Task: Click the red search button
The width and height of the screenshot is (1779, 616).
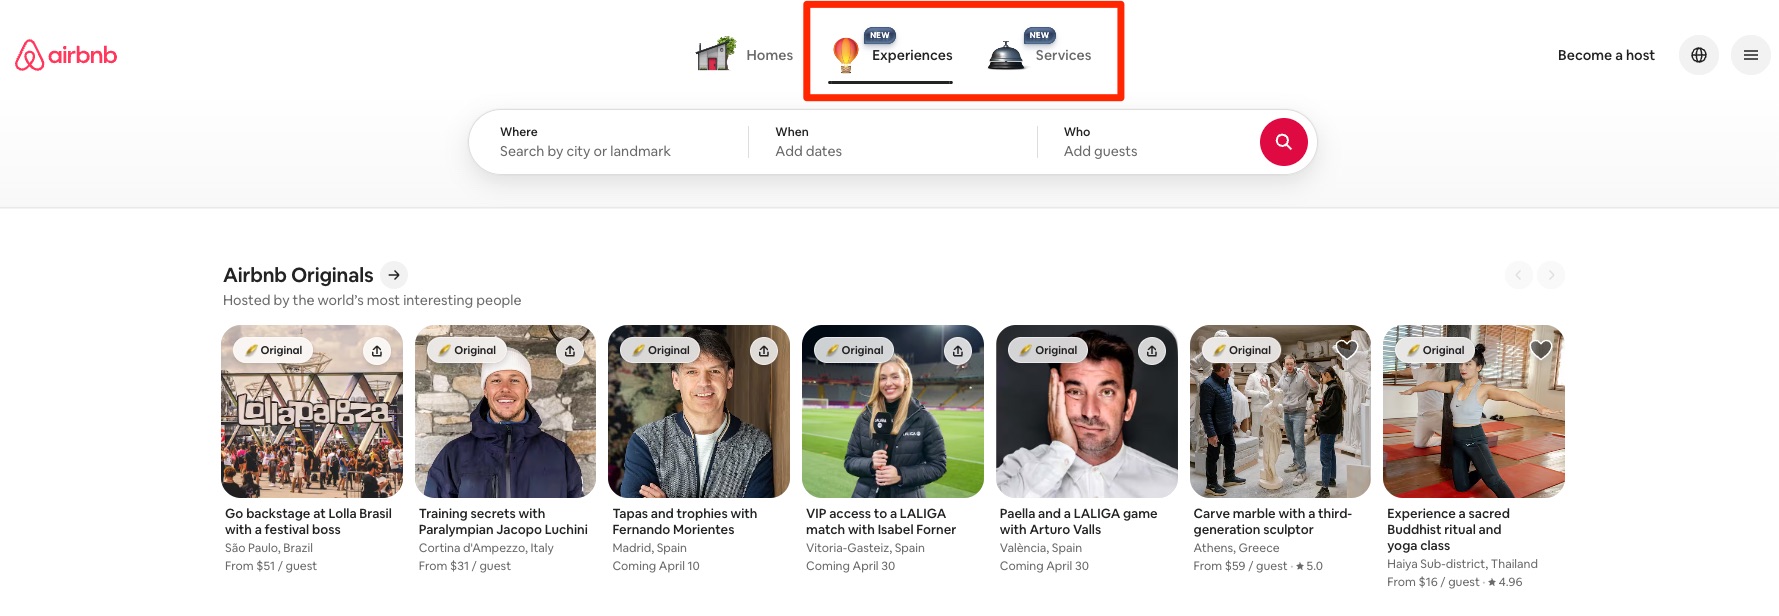Action: [x=1284, y=142]
